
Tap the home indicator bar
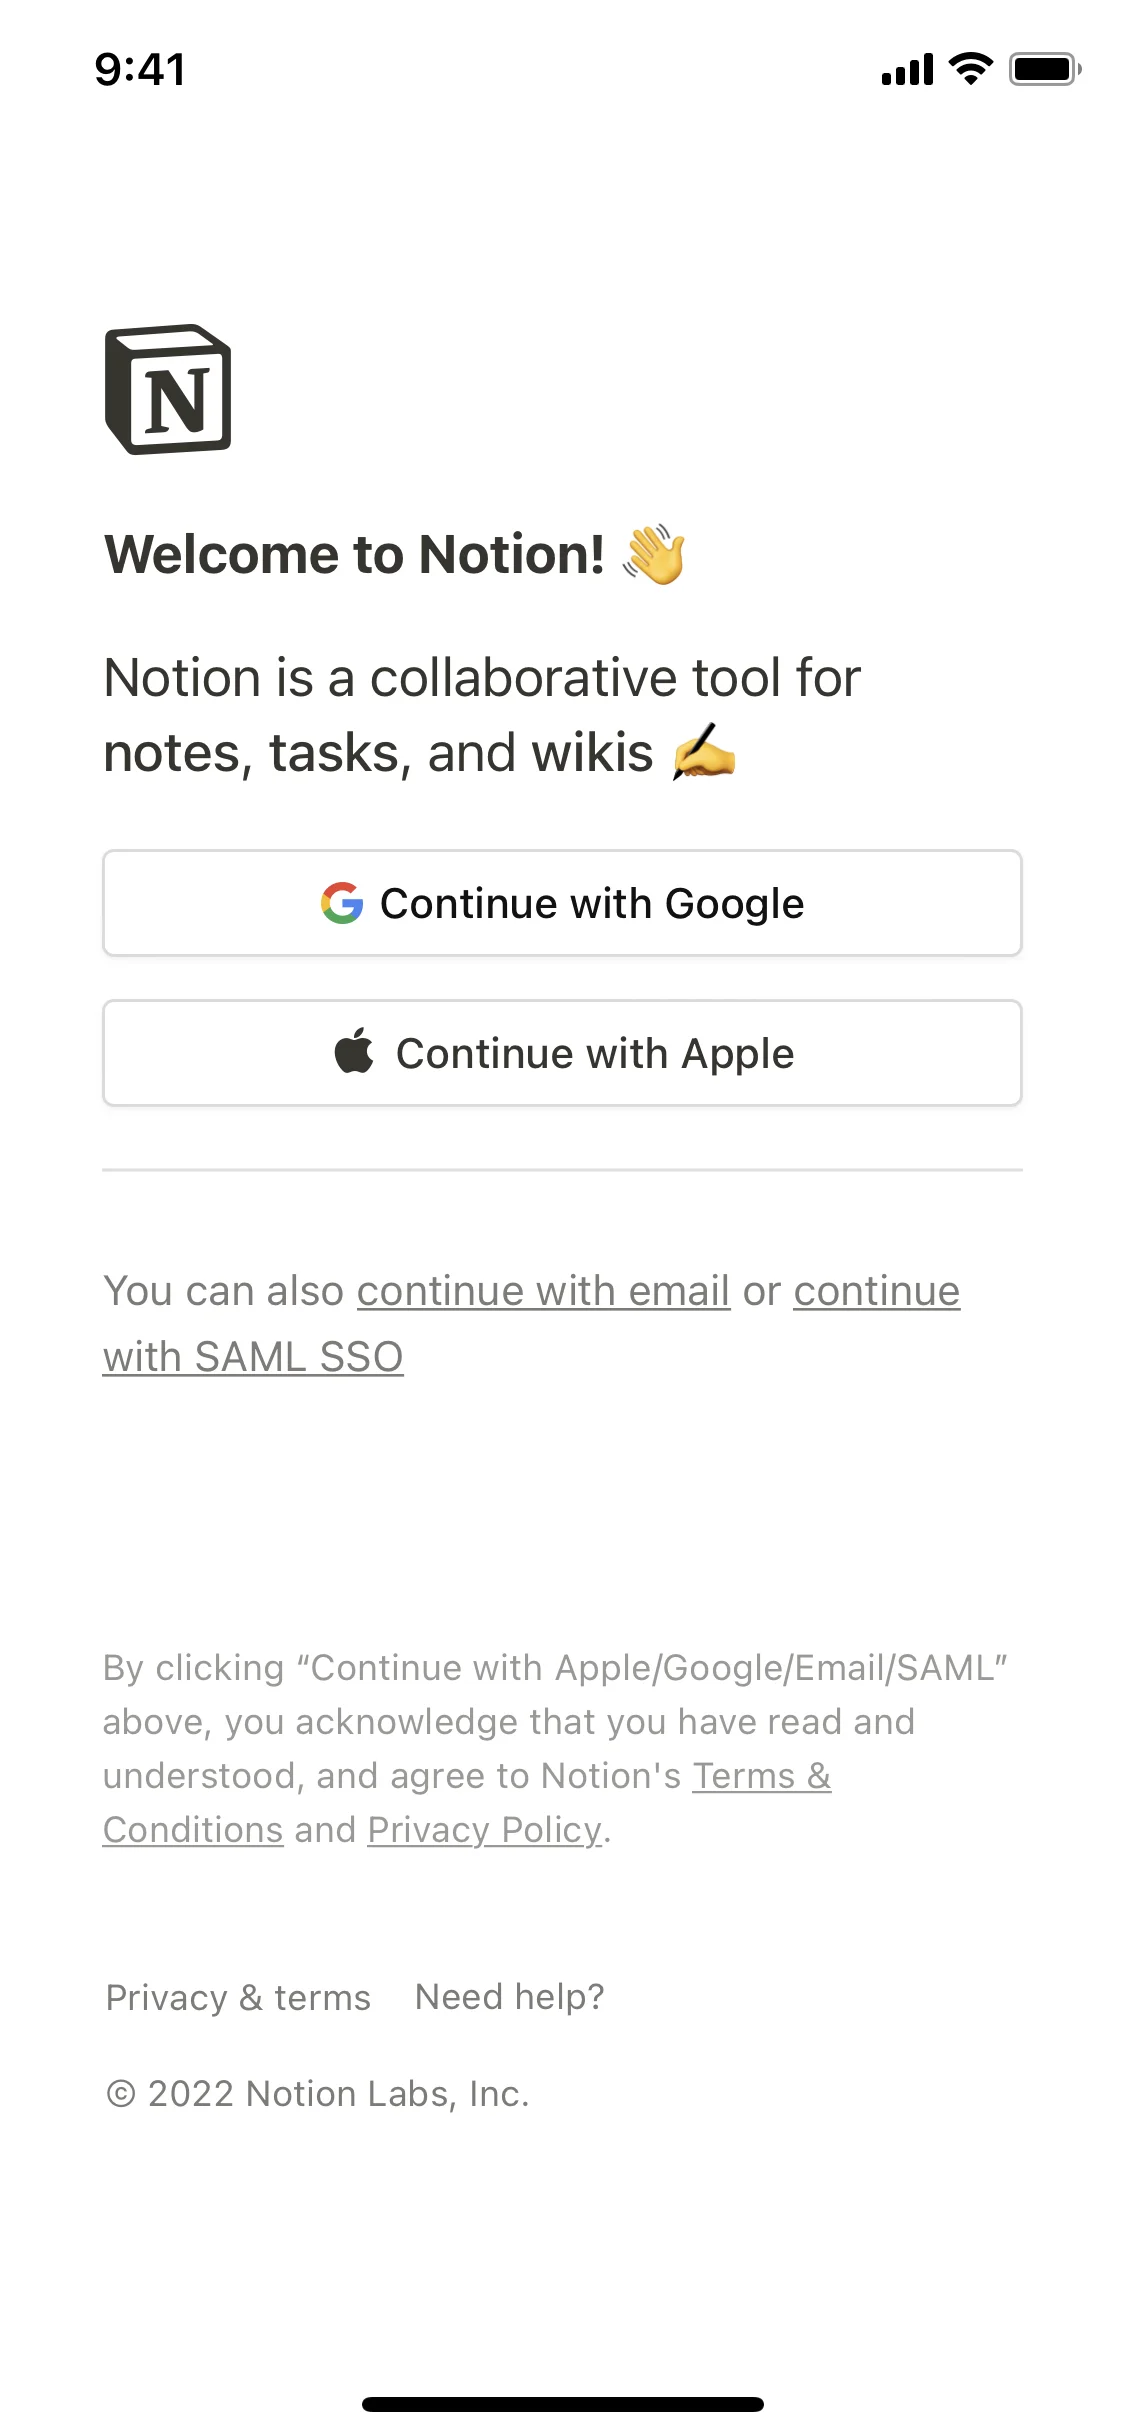(x=563, y=2404)
